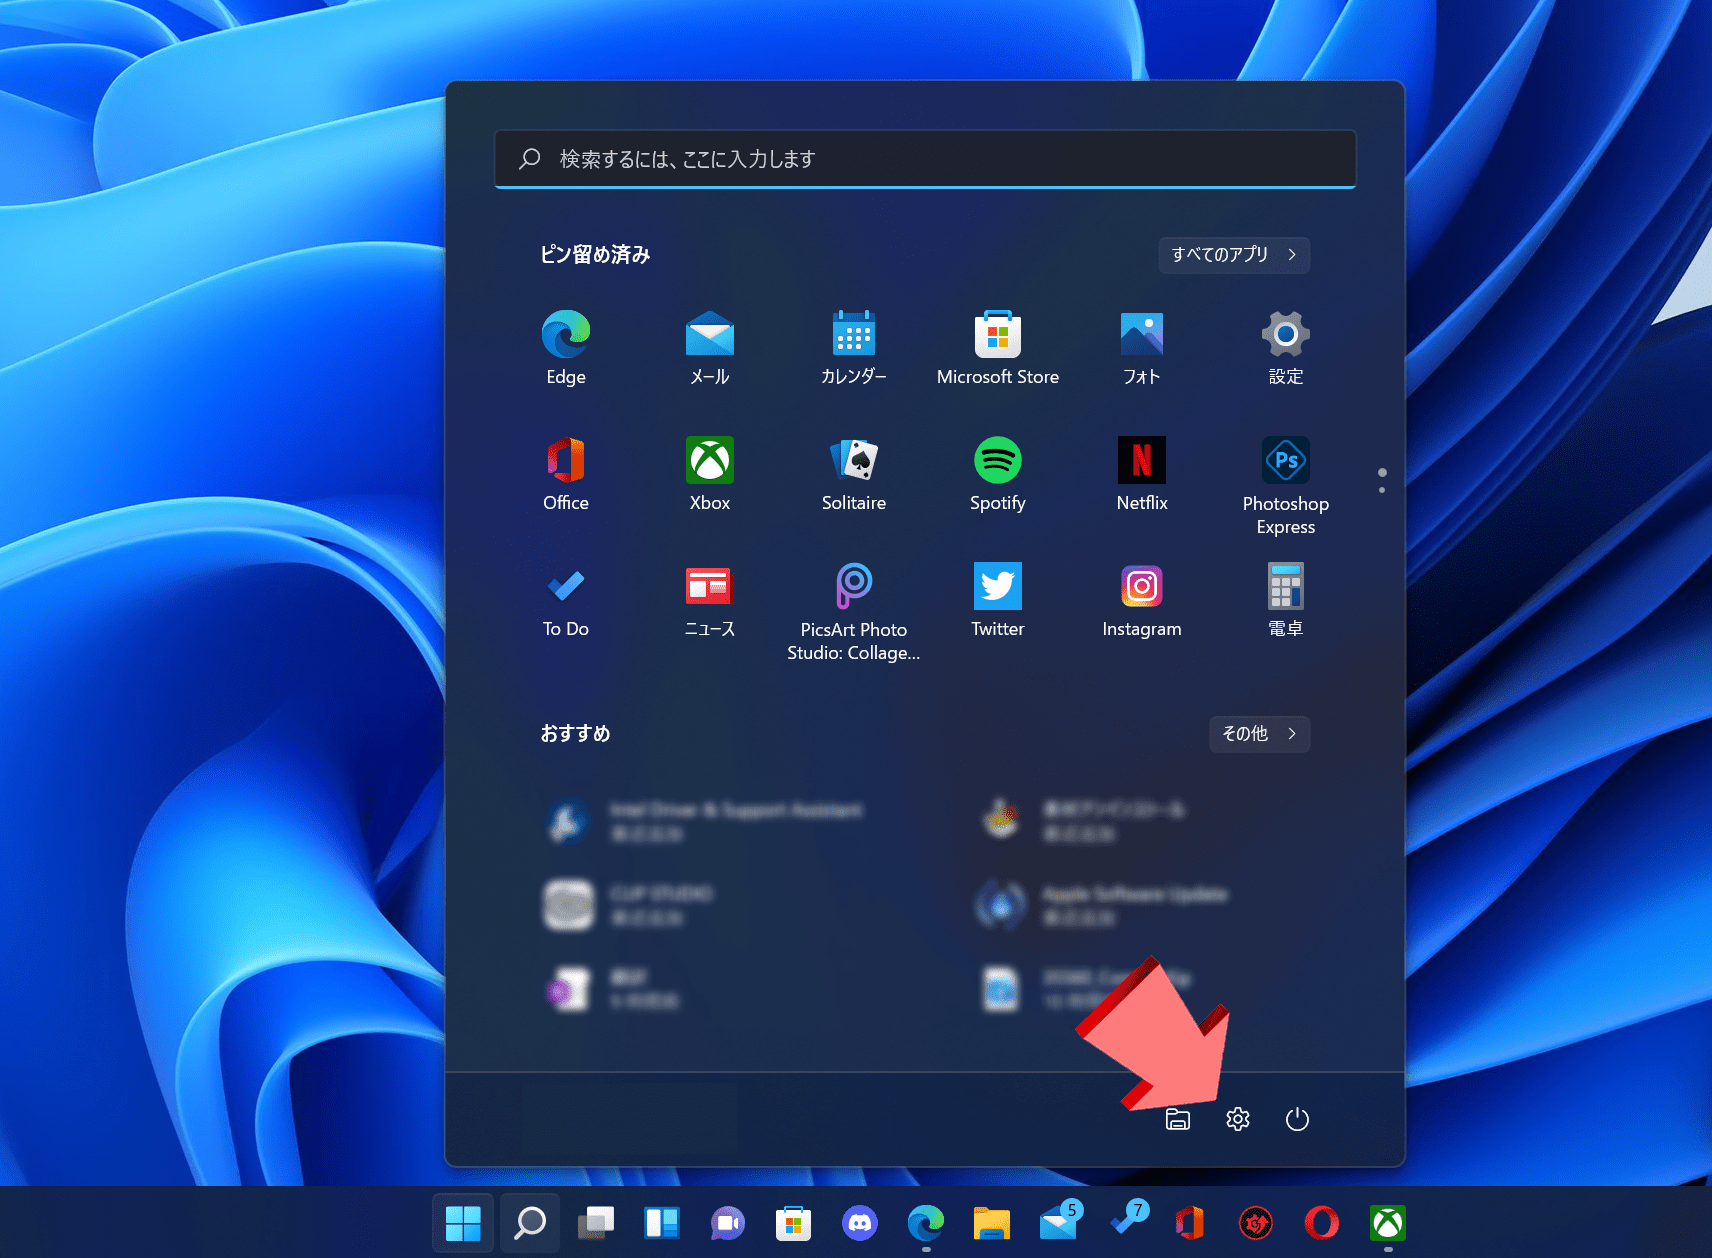
Task: Open the red gear app on taskbar
Action: coord(1256,1222)
